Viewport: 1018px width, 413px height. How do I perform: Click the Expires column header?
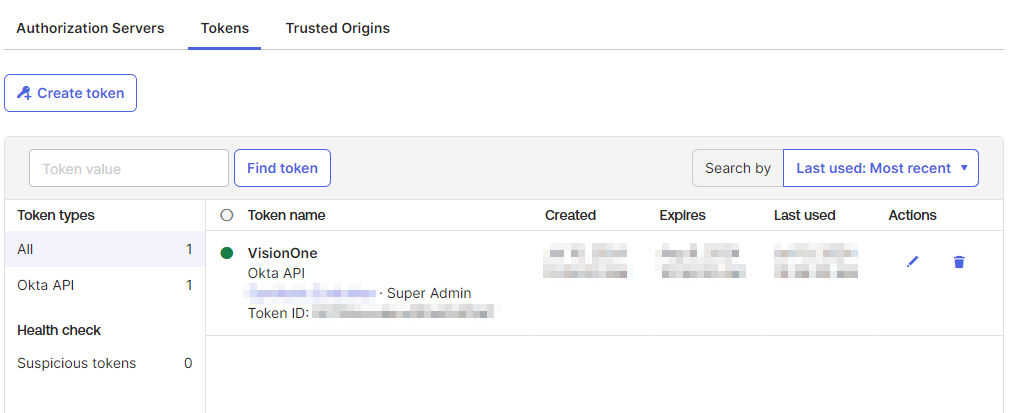click(x=682, y=215)
